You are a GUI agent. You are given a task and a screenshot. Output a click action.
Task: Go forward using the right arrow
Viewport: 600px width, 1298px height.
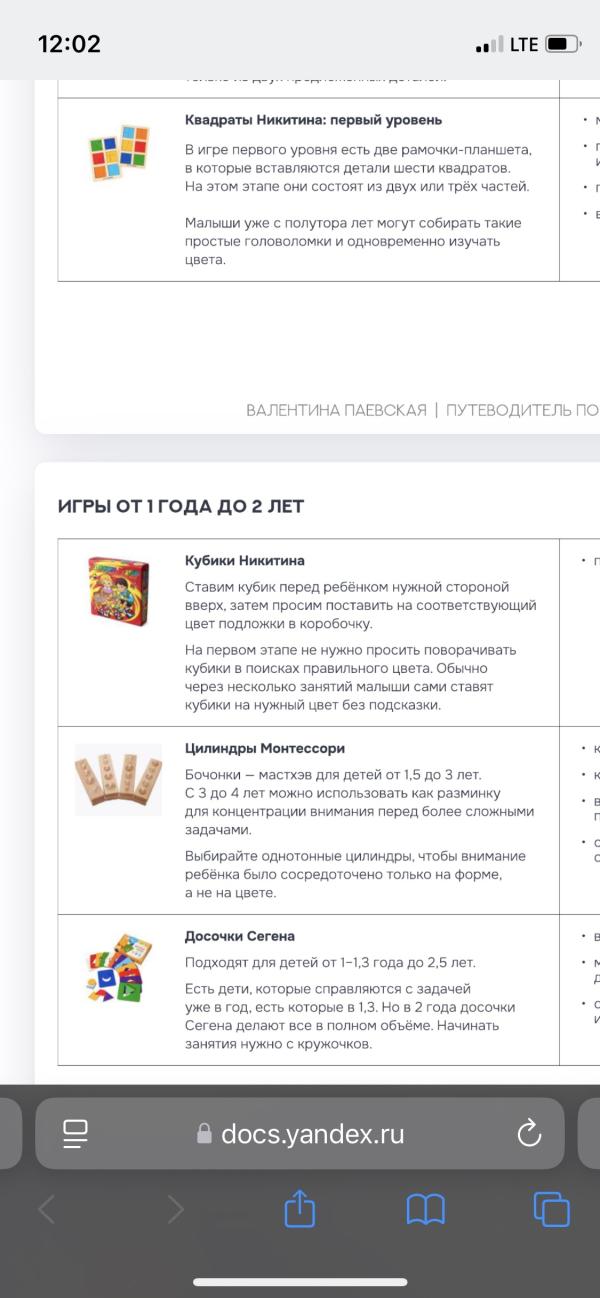(x=175, y=1210)
